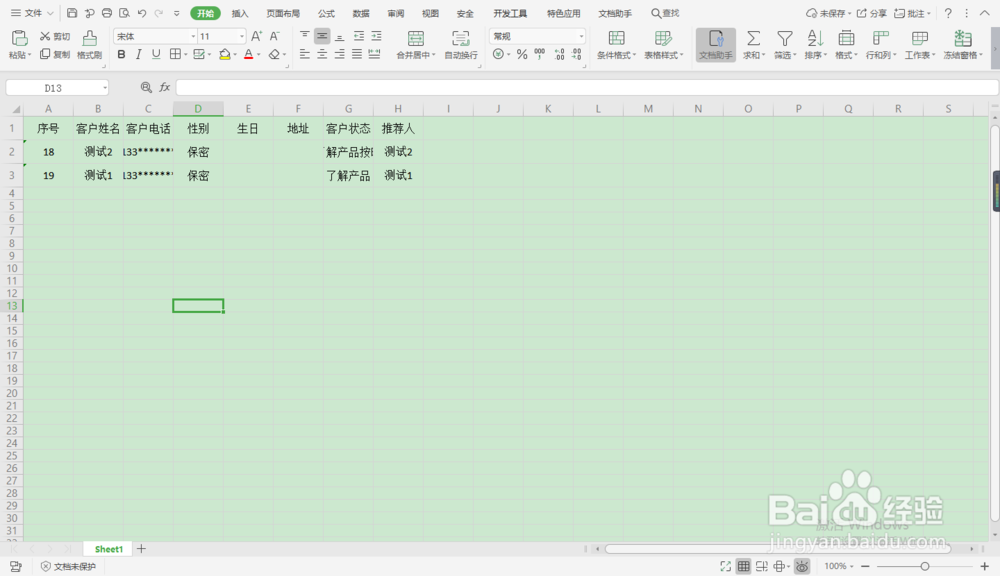Open the Document Assistant (文档助手) ribbon tool

pyautogui.click(x=716, y=45)
